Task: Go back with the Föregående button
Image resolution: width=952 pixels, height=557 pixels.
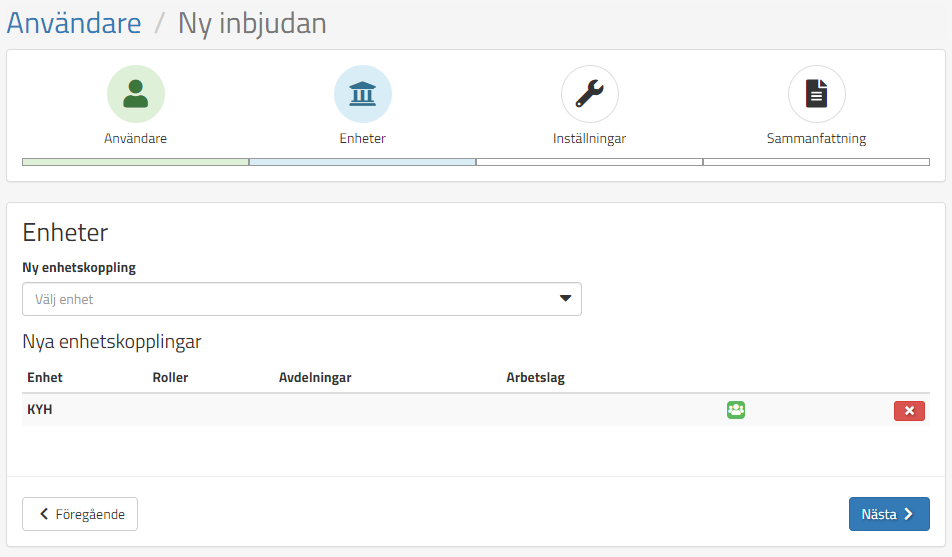Action: tap(80, 514)
